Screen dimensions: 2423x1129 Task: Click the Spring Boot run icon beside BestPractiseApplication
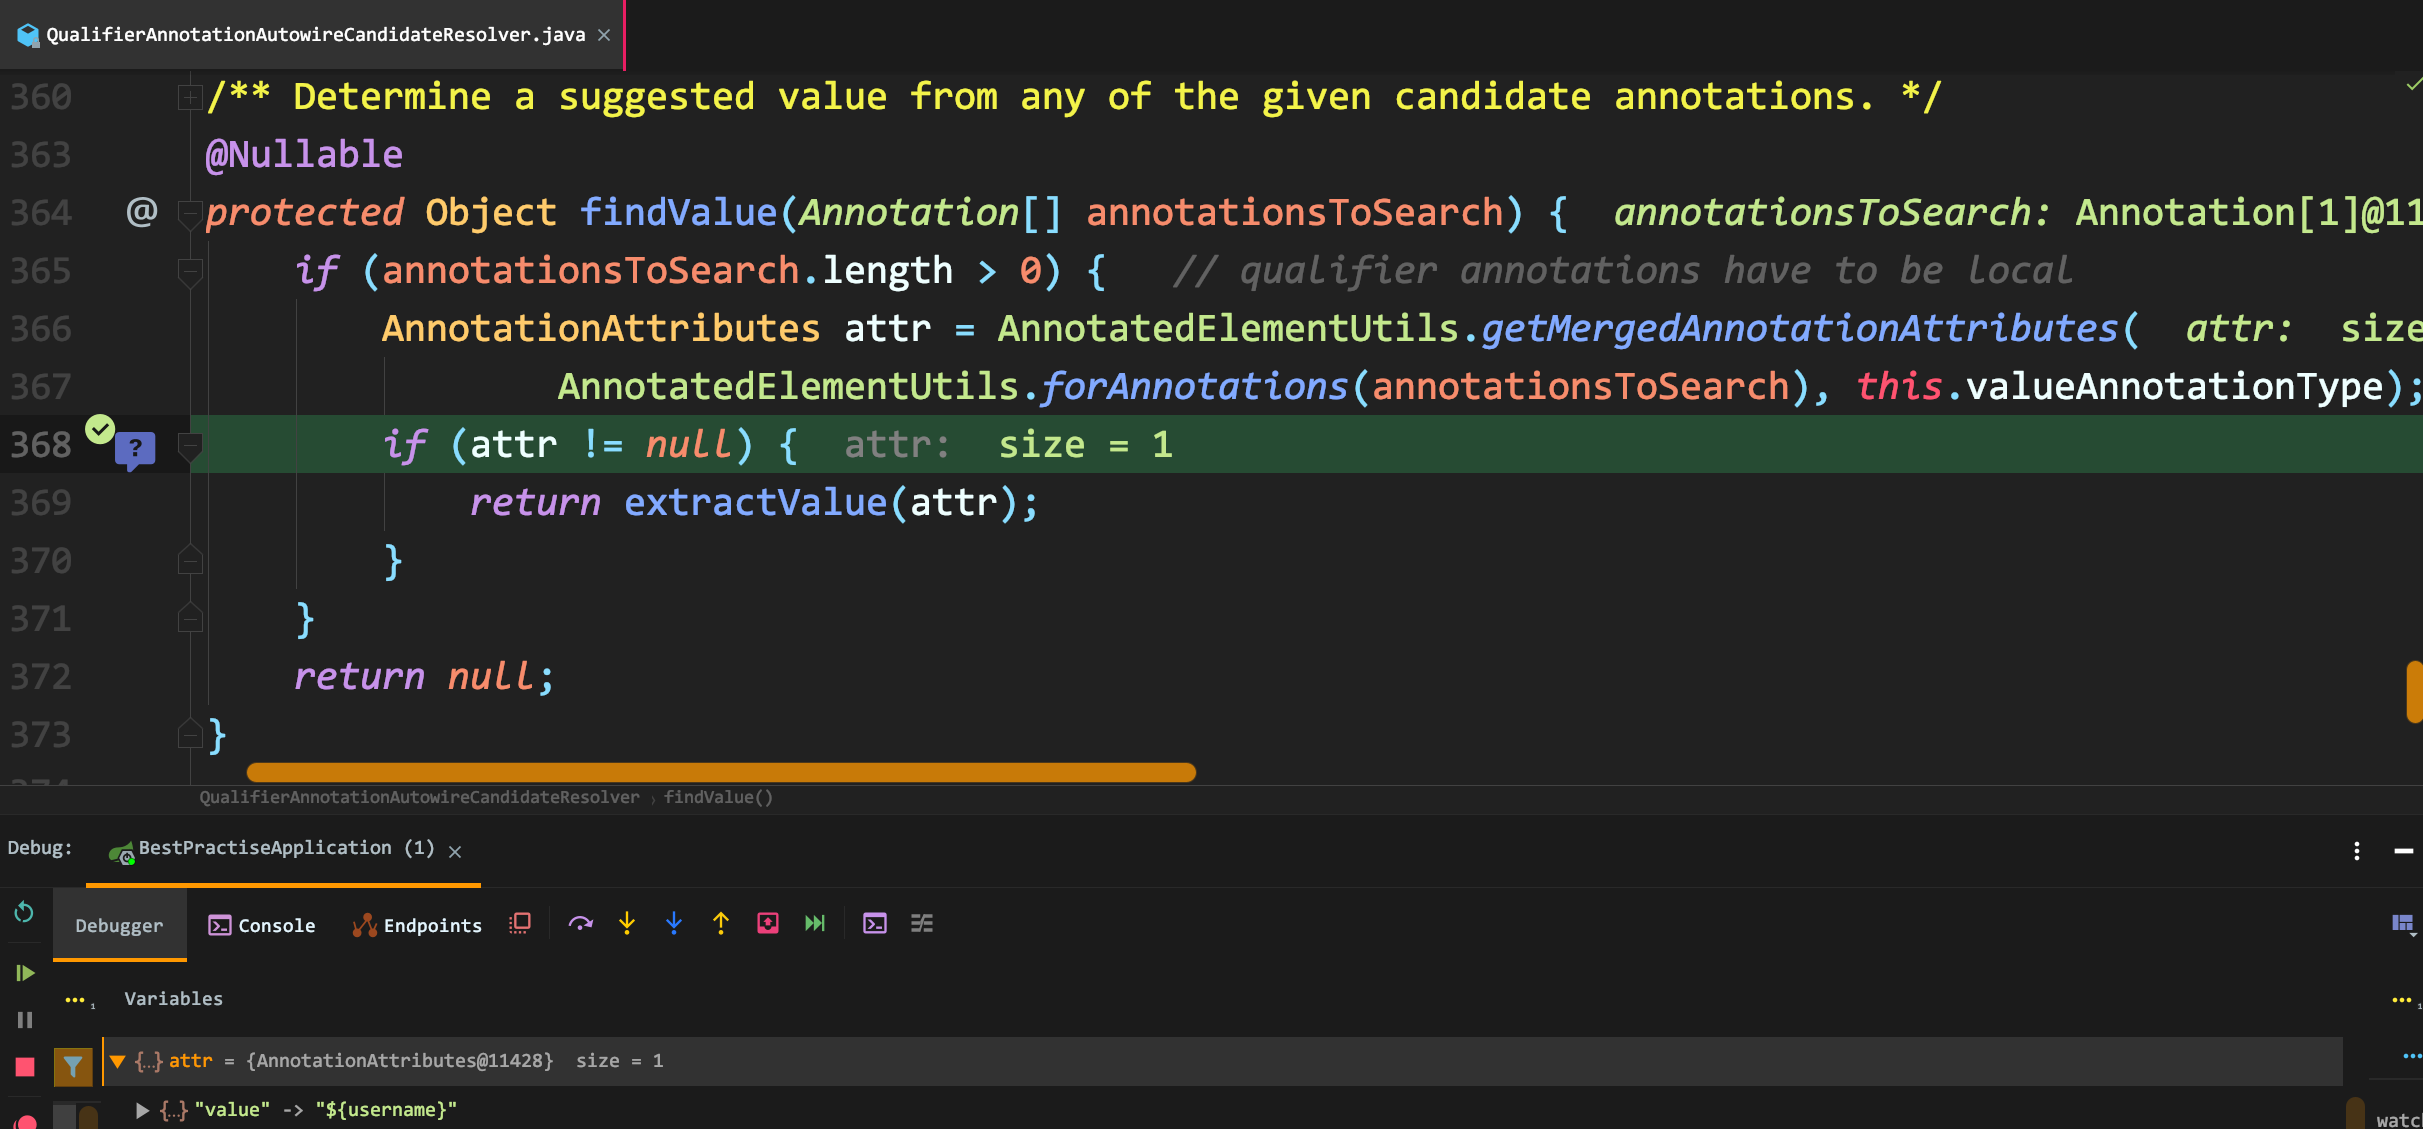120,853
